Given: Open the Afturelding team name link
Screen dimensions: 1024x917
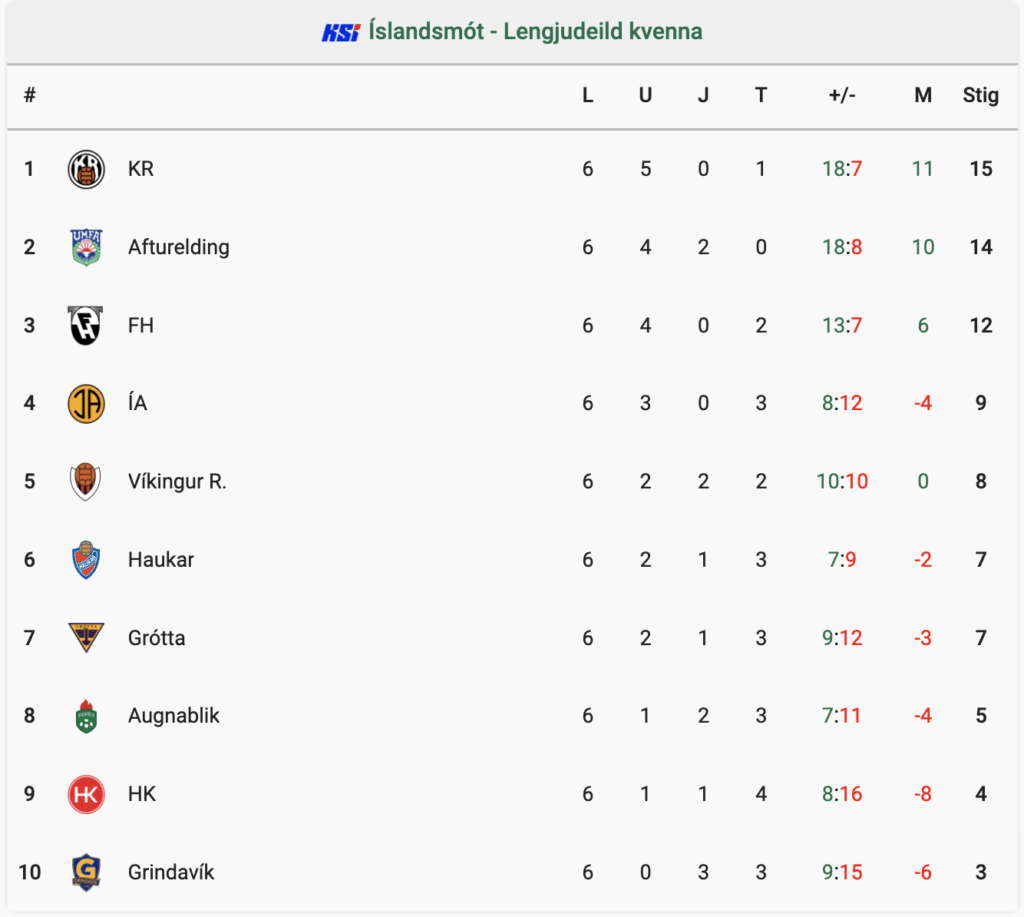Looking at the screenshot, I should [x=178, y=248].
